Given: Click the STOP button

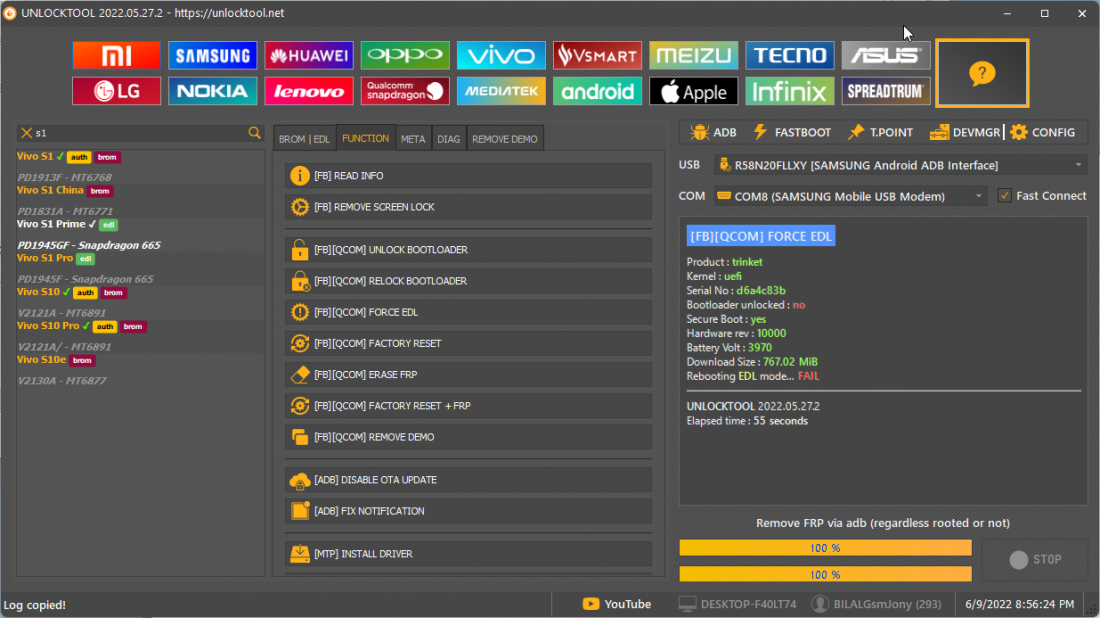Looking at the screenshot, I should tap(1035, 559).
